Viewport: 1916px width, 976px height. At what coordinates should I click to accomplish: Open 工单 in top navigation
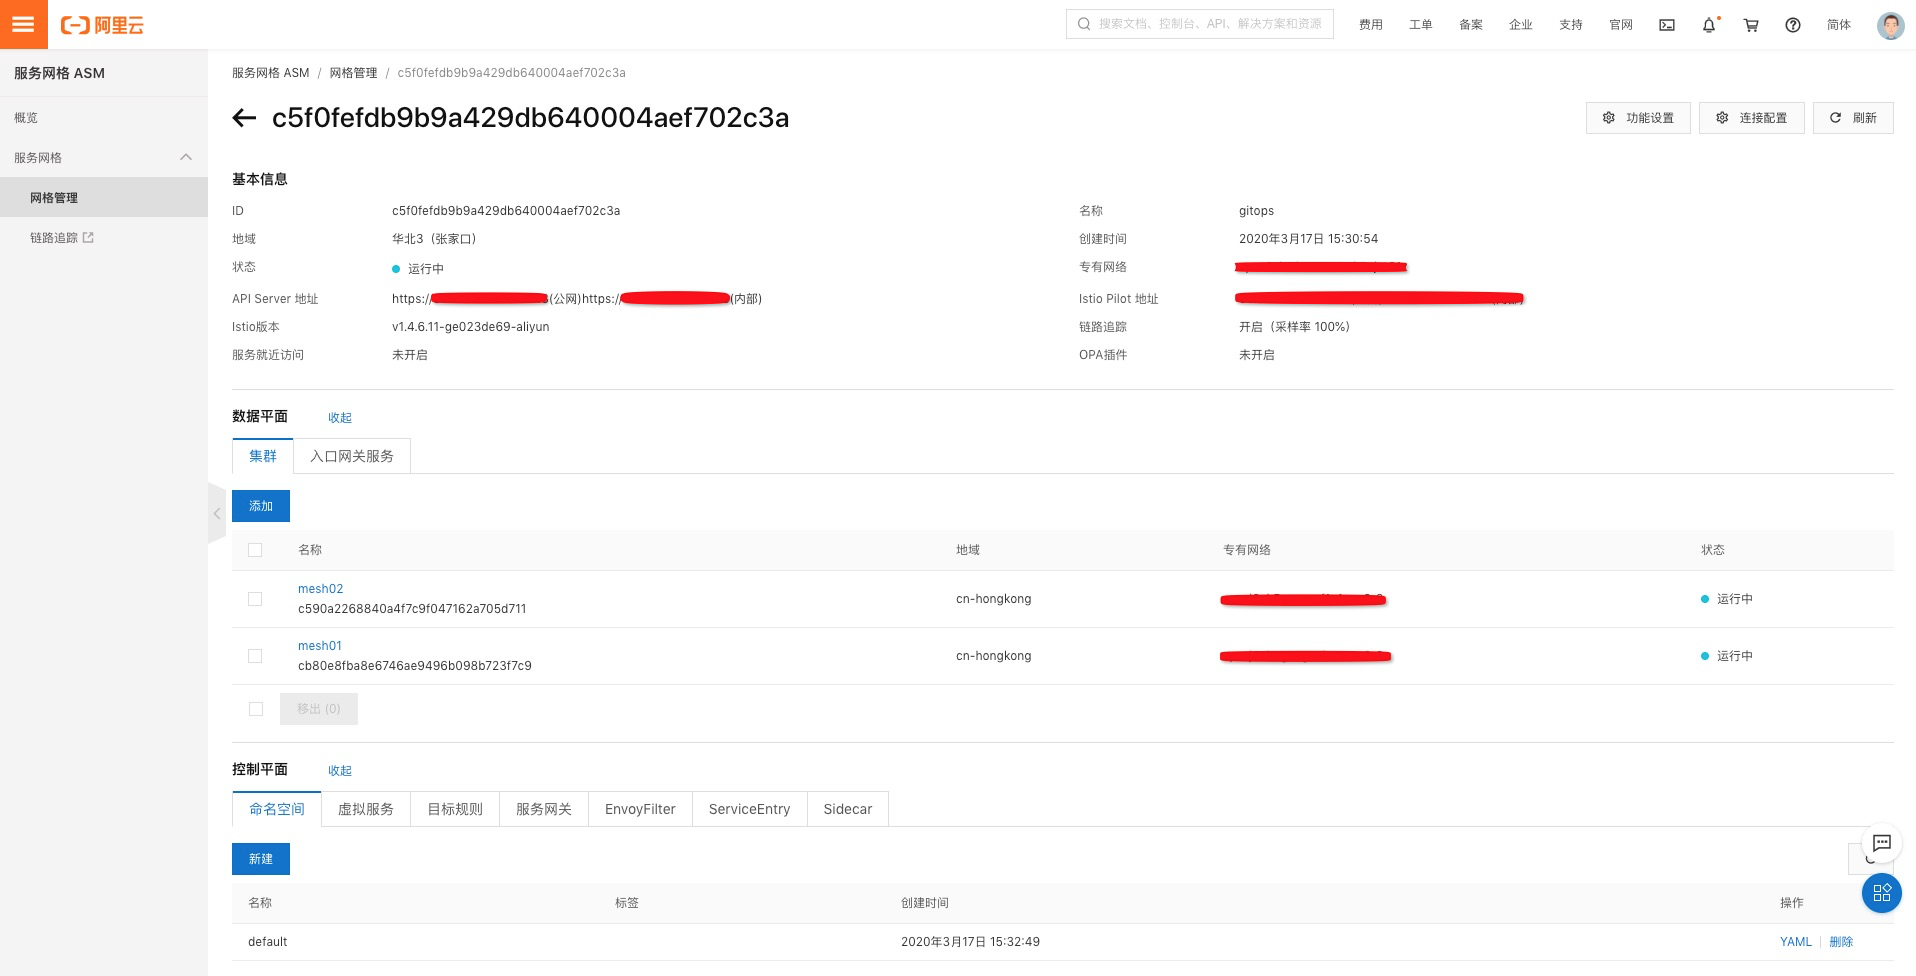[1421, 25]
